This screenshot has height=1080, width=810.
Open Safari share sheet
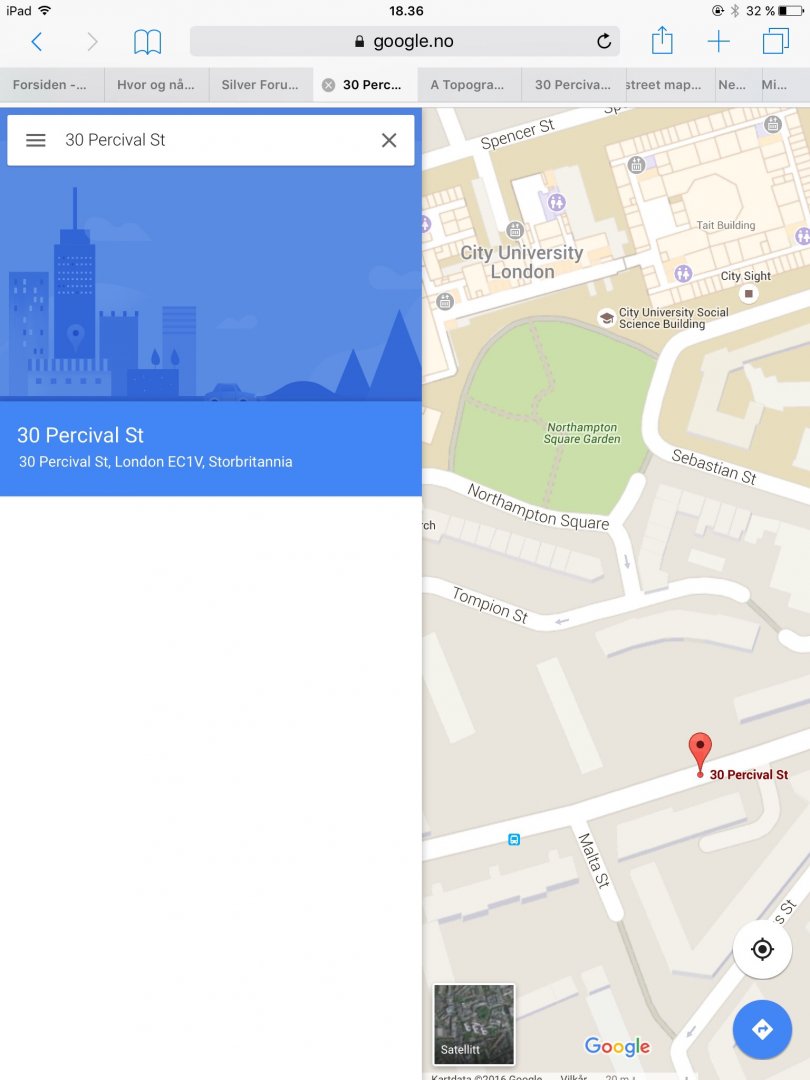click(662, 40)
